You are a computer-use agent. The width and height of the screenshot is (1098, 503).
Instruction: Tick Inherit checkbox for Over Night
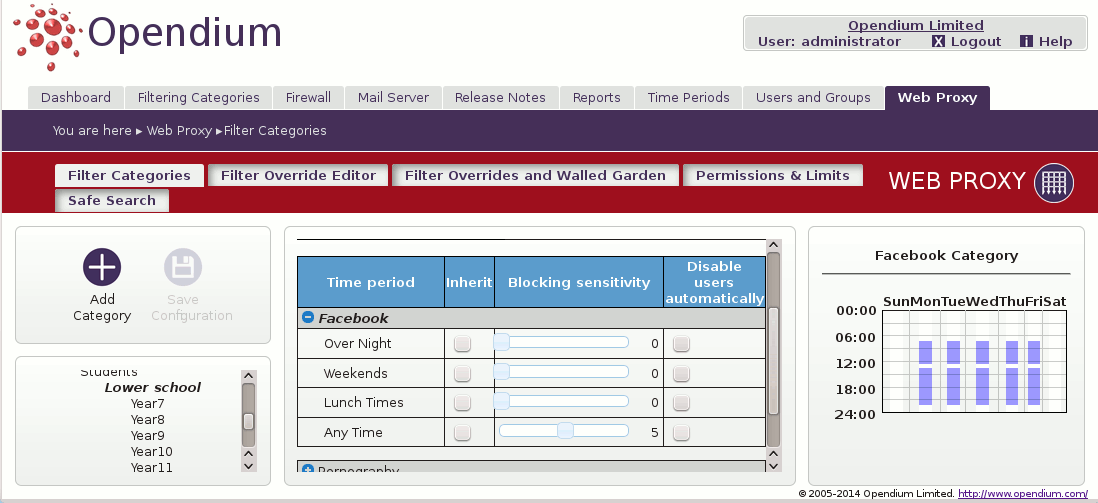coord(462,343)
